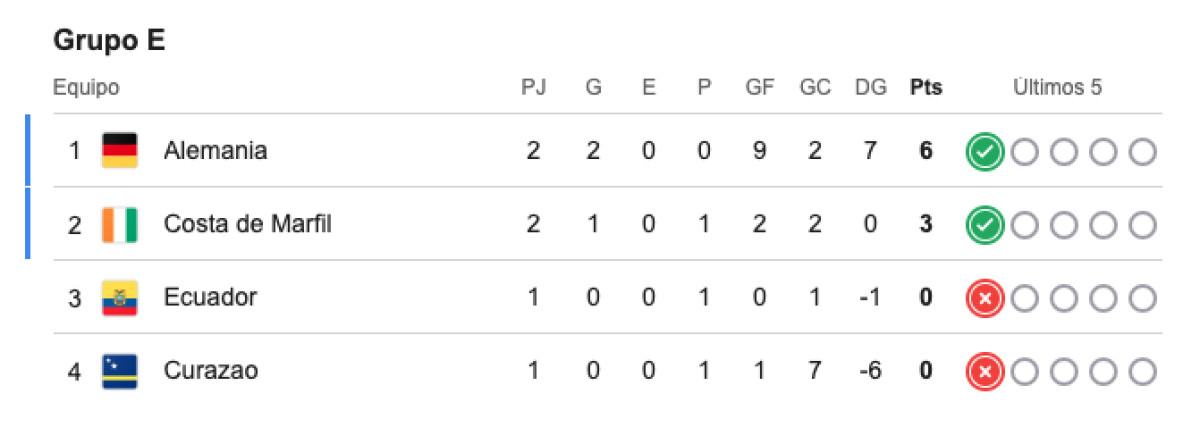The image size is (1200, 436).
Task: Click Alemania's second empty match circle
Action: pos(1063,152)
